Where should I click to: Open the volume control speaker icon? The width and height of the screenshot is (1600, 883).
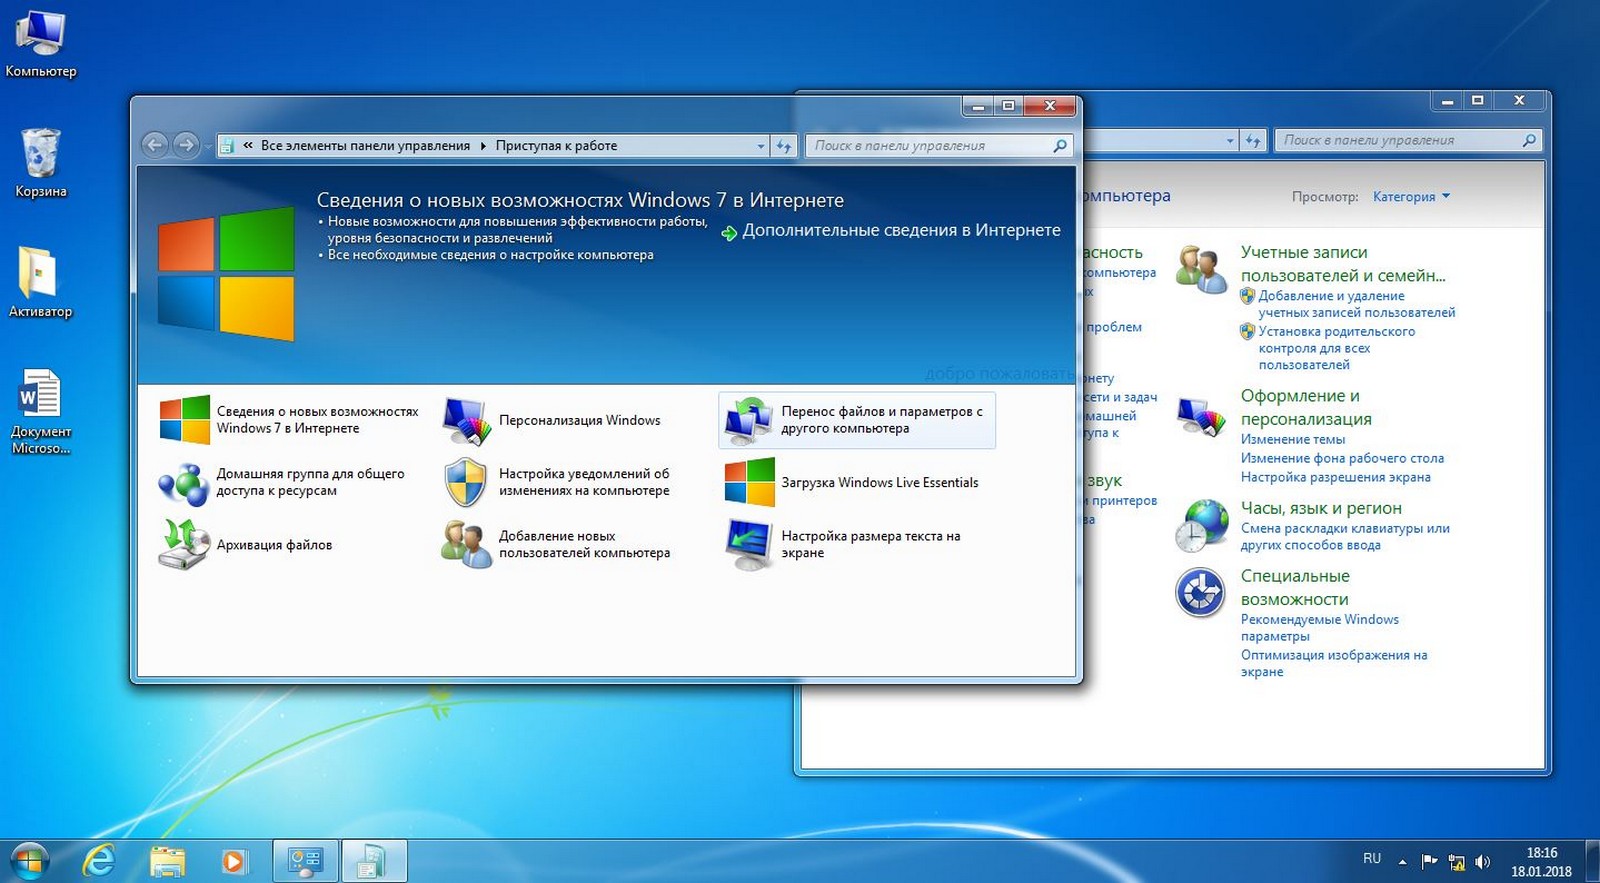point(1482,861)
